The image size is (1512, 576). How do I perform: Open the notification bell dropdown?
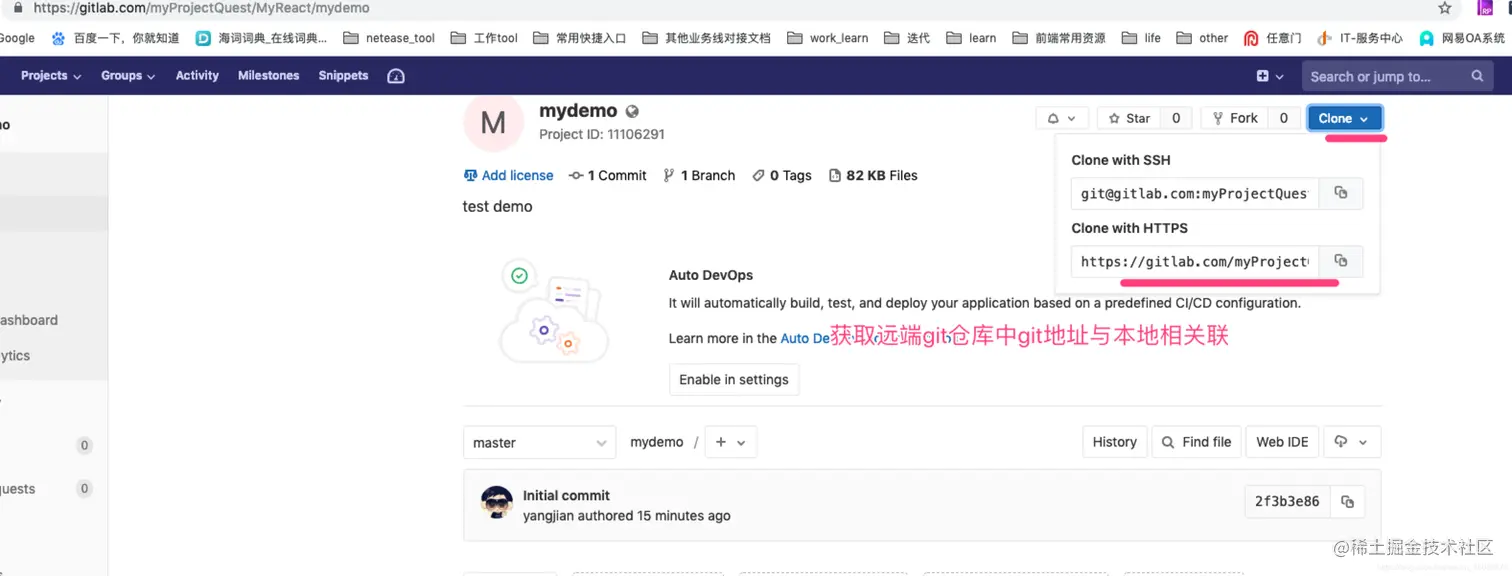[1061, 118]
